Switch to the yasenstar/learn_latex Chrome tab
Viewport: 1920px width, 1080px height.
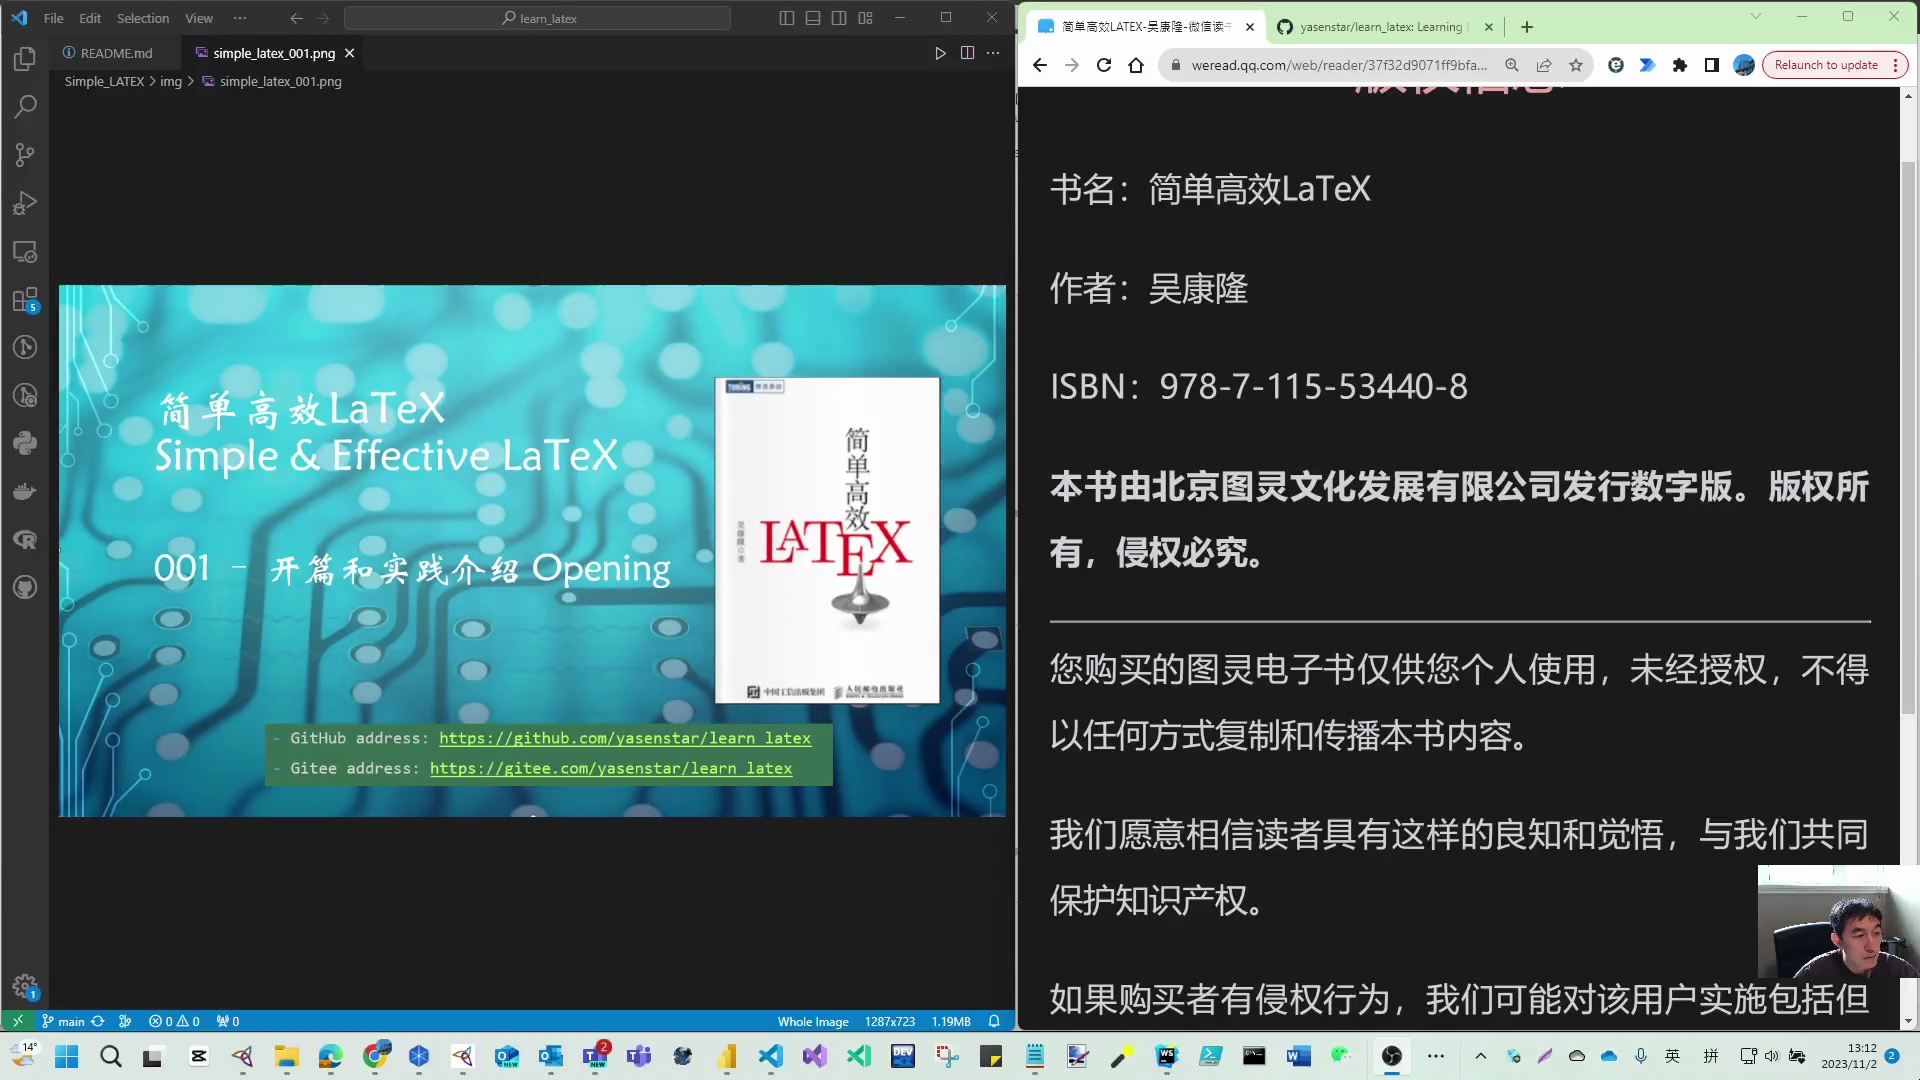click(1385, 27)
